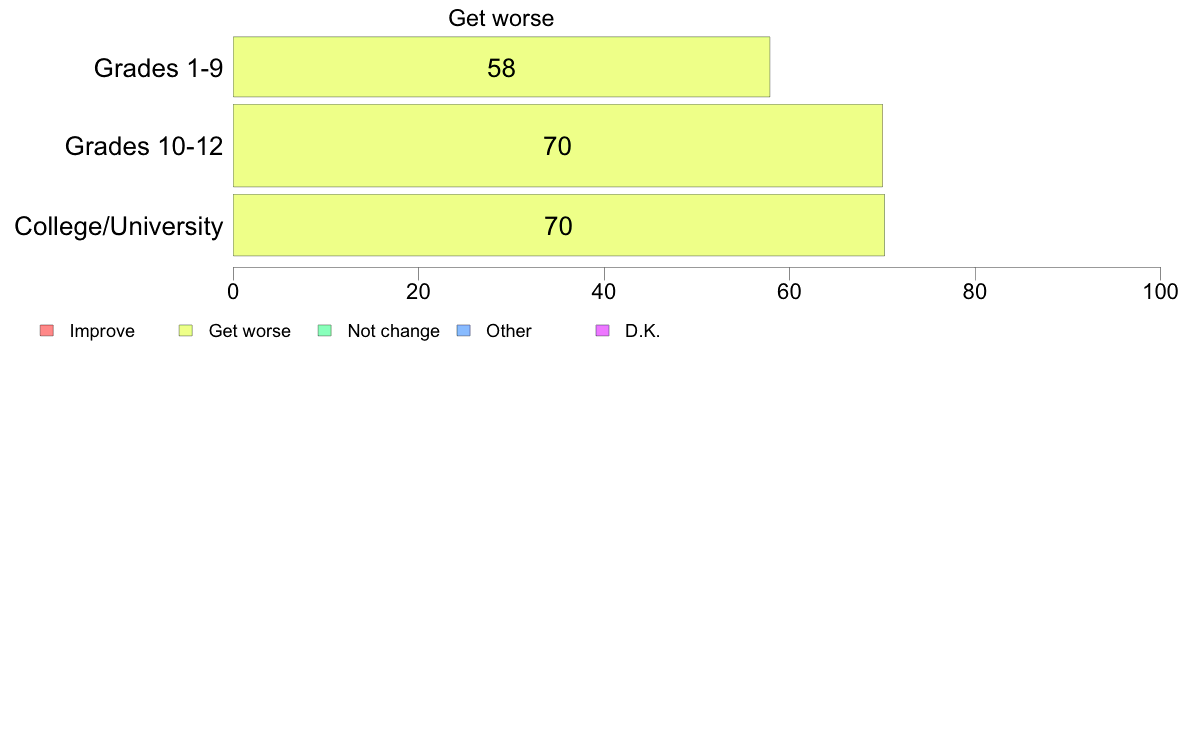Click the Other blue legend swatch

[x=464, y=330]
